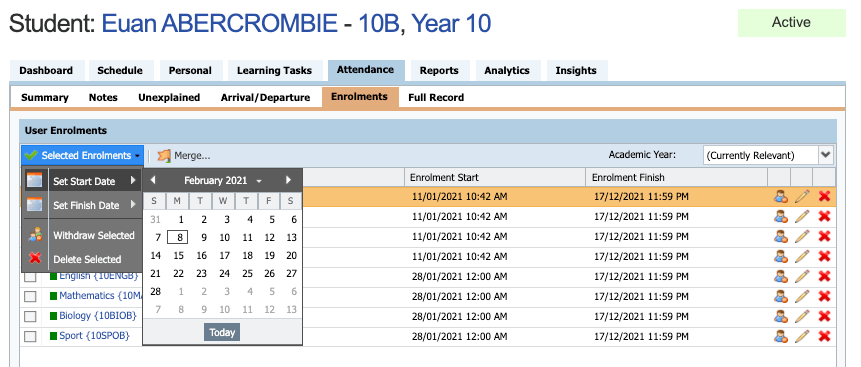Open the Reports tab
This screenshot has height=367, width=861.
tap(439, 70)
